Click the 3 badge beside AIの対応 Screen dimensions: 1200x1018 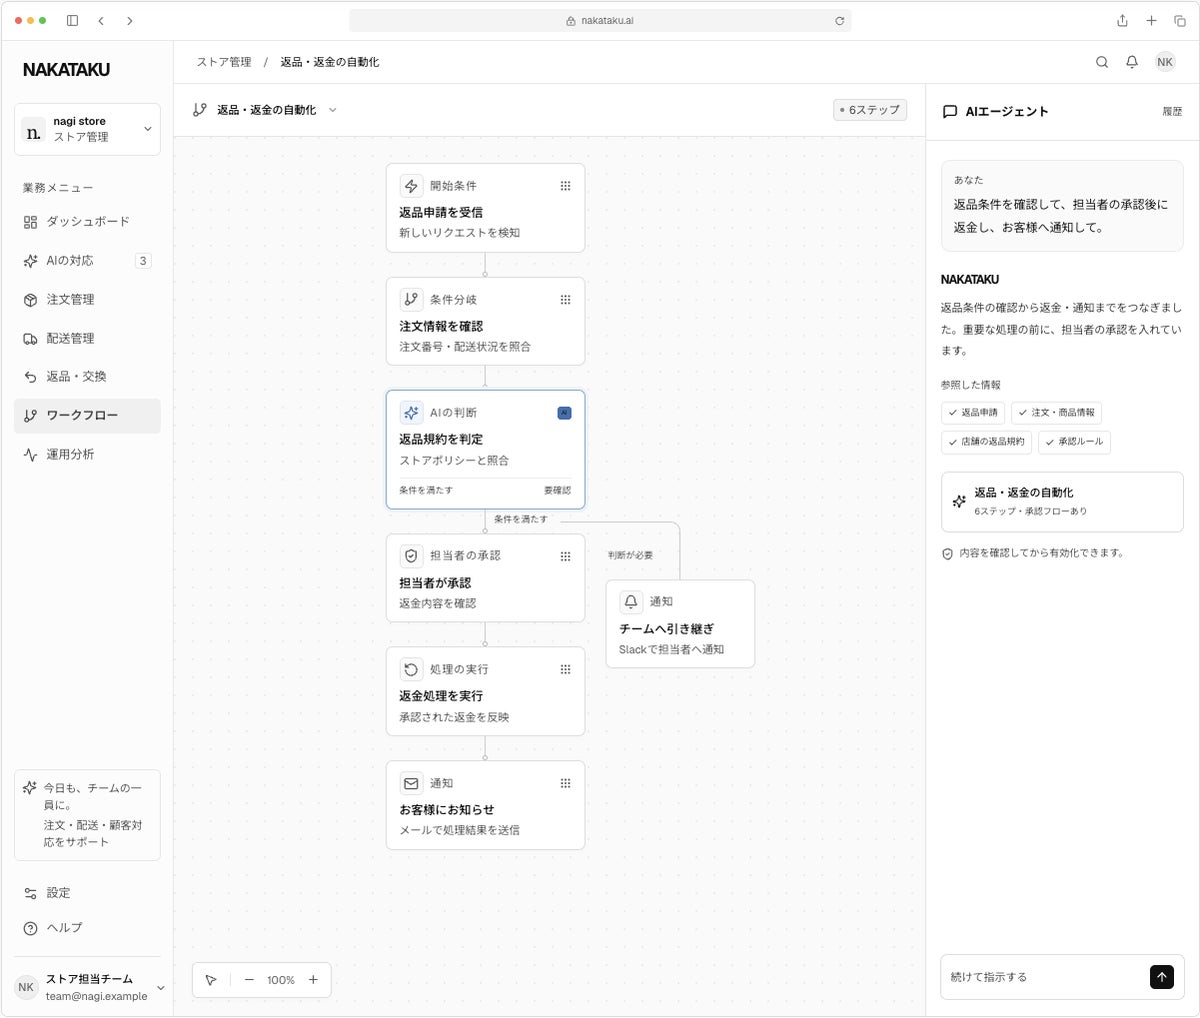coord(143,261)
